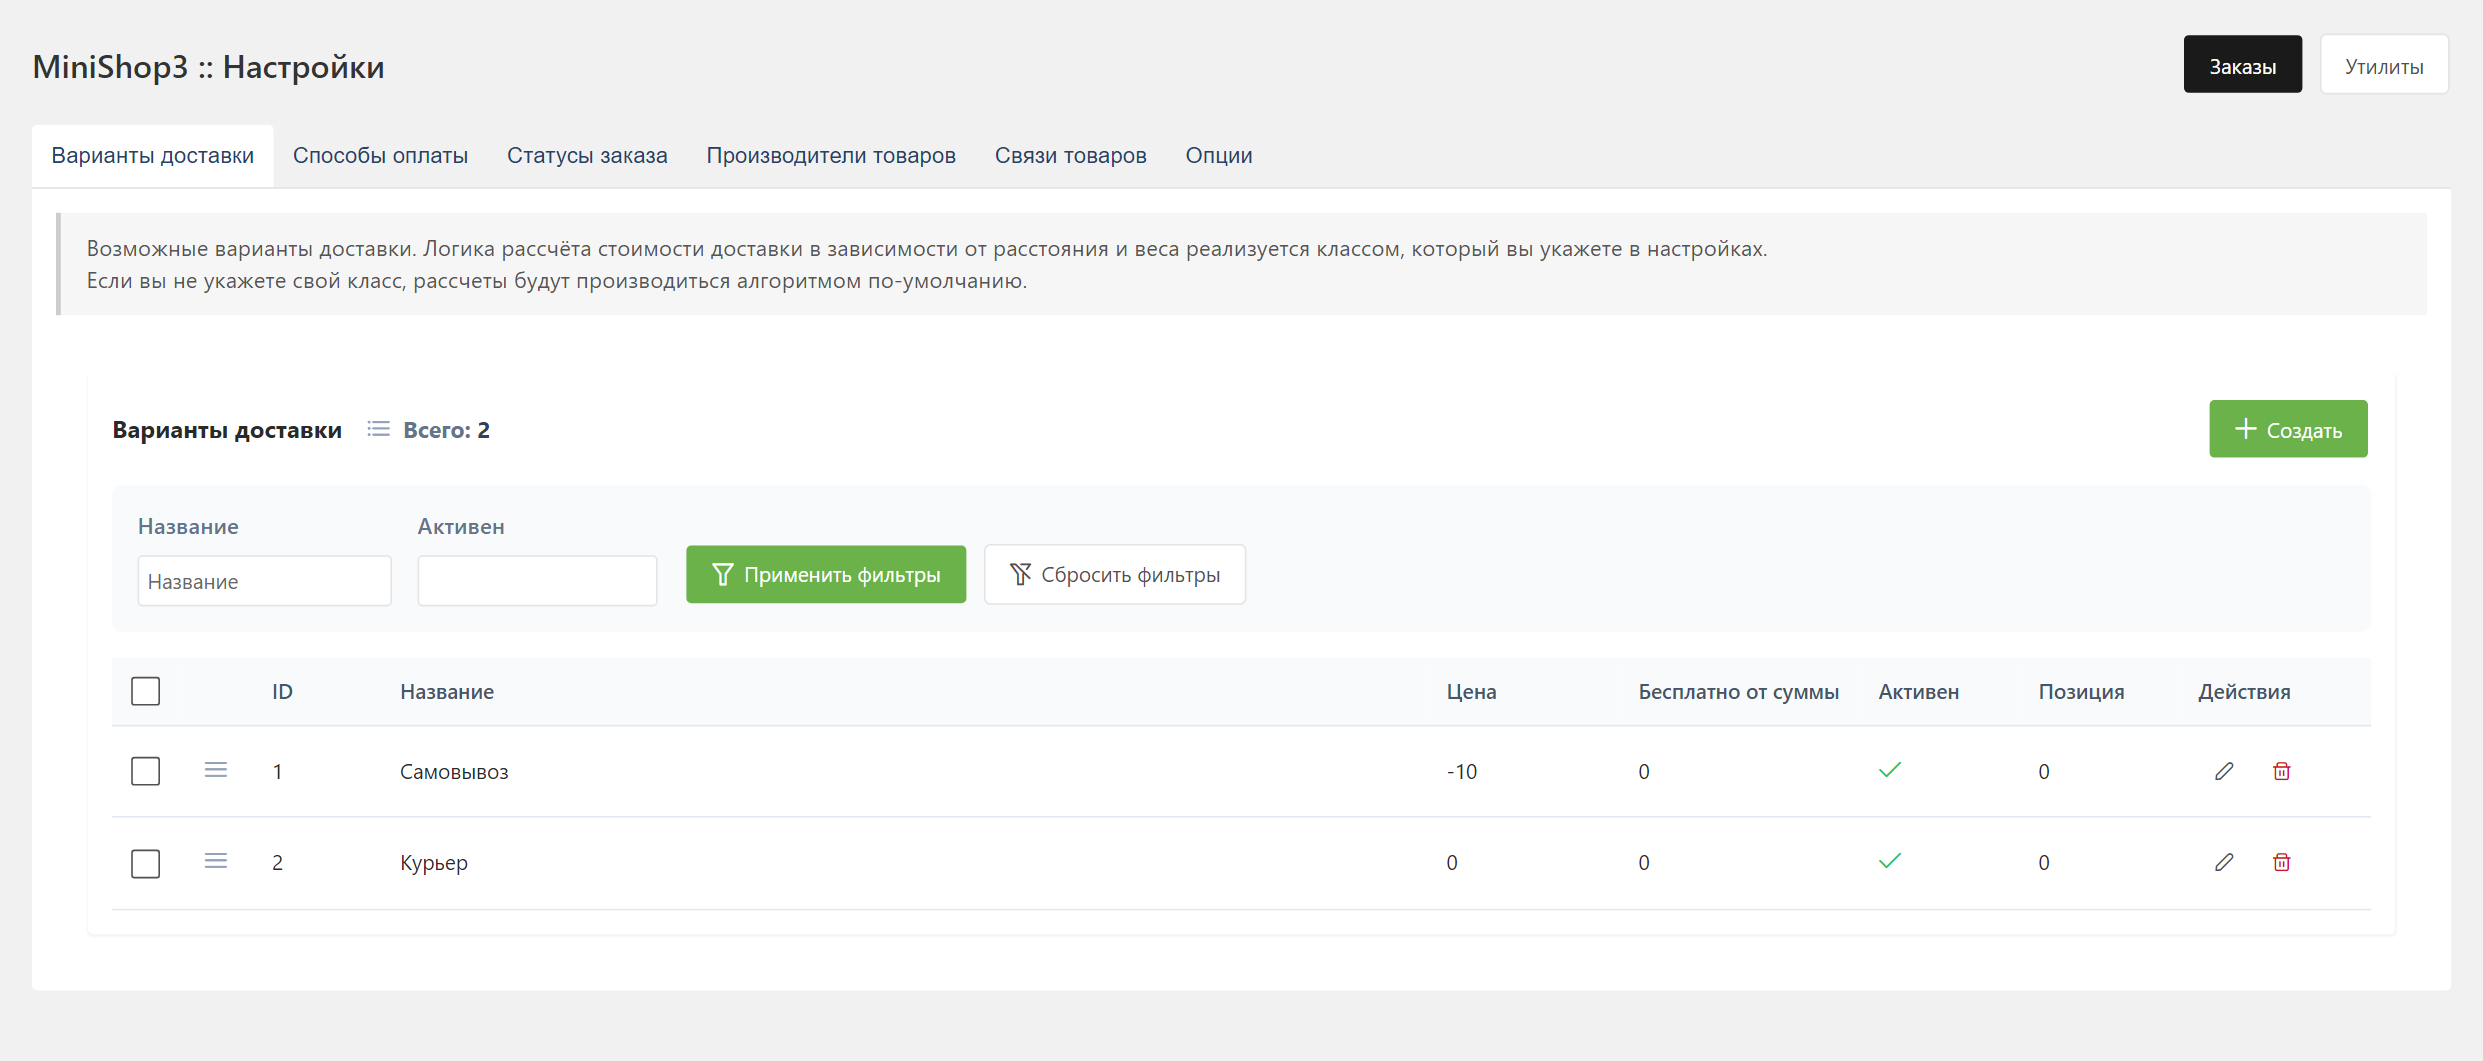Switch to the Опции tab

pos(1219,156)
